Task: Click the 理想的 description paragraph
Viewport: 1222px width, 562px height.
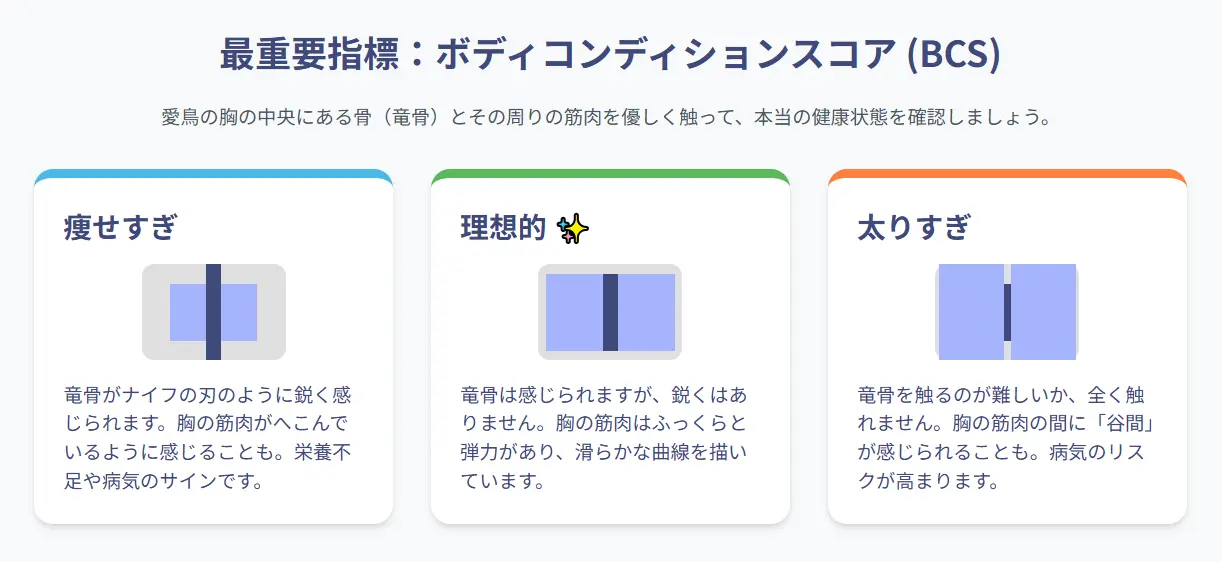Action: [x=604, y=438]
